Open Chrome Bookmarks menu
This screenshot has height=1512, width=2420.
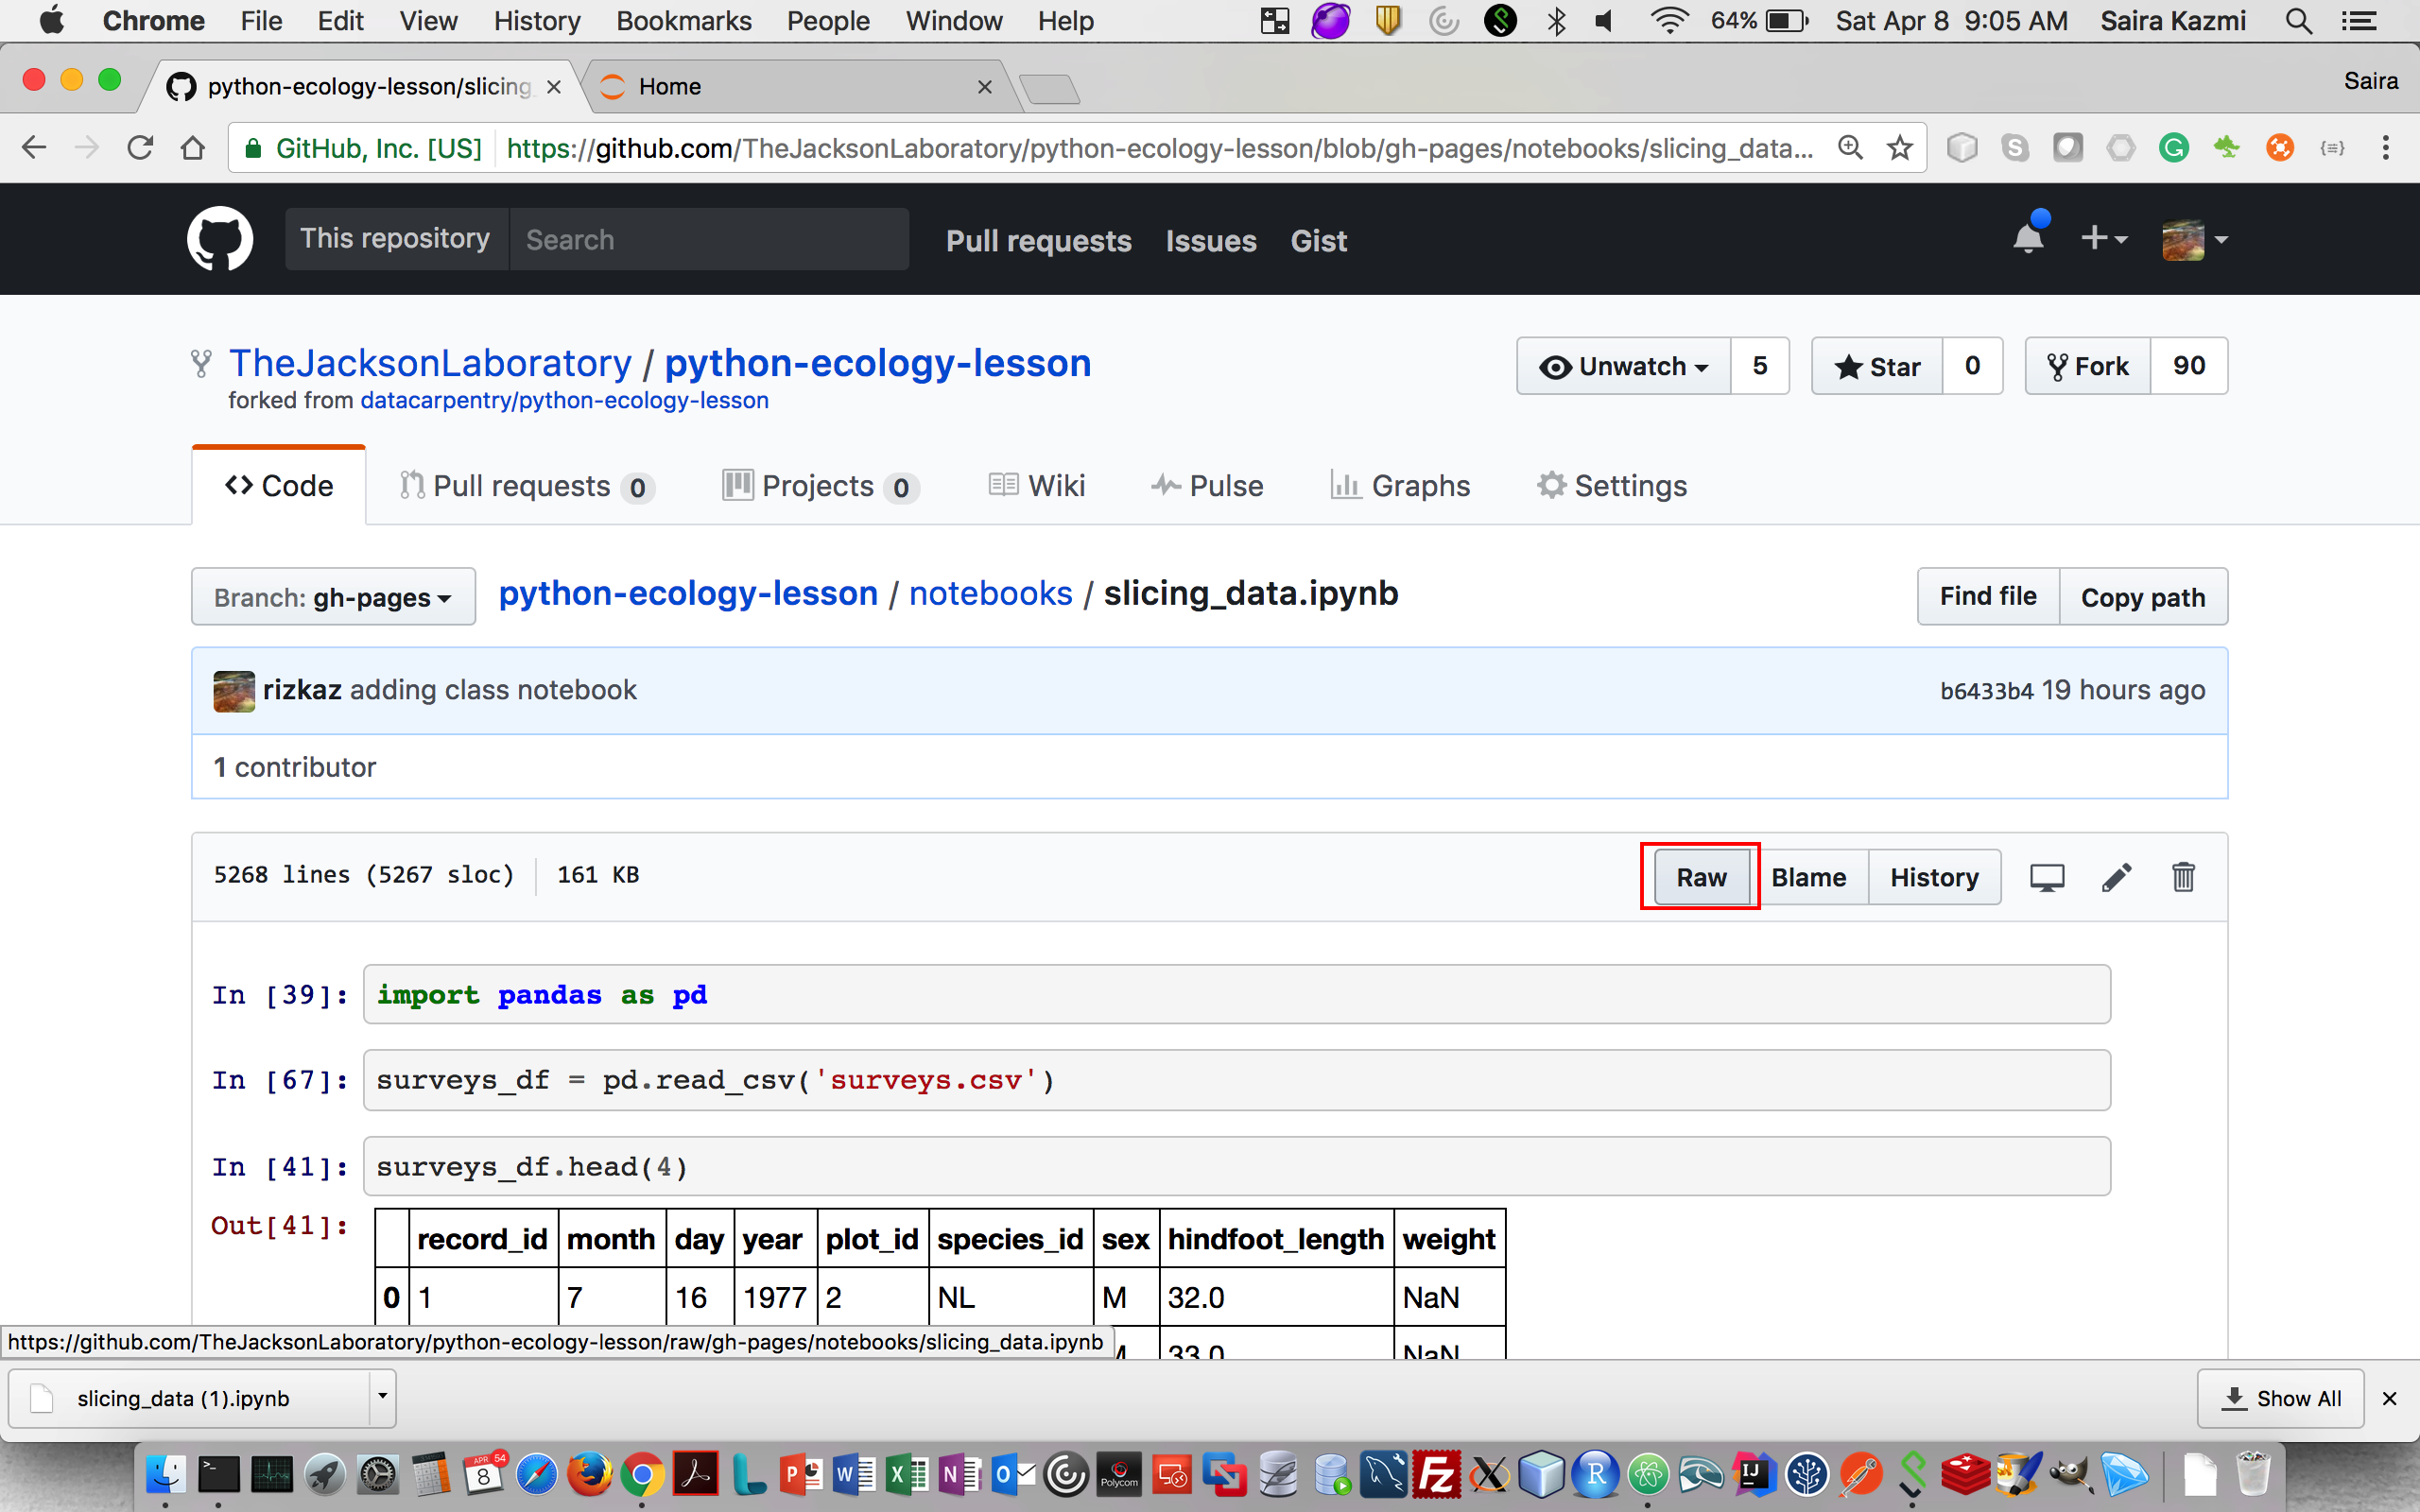point(683,21)
